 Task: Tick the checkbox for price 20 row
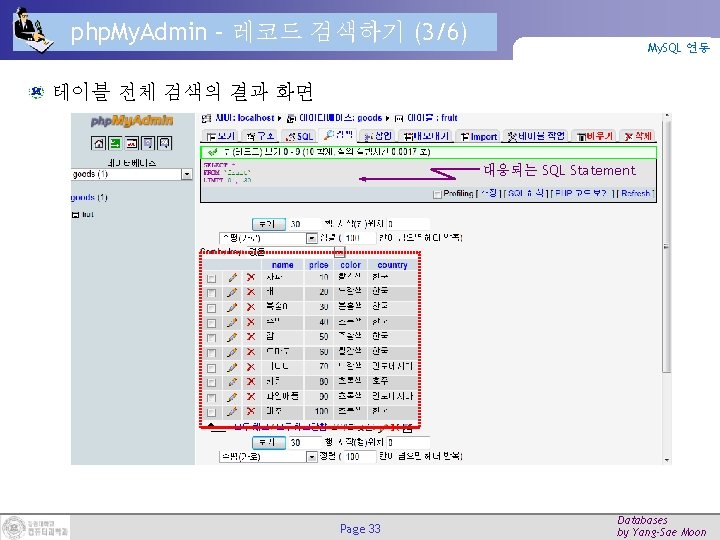(x=211, y=293)
